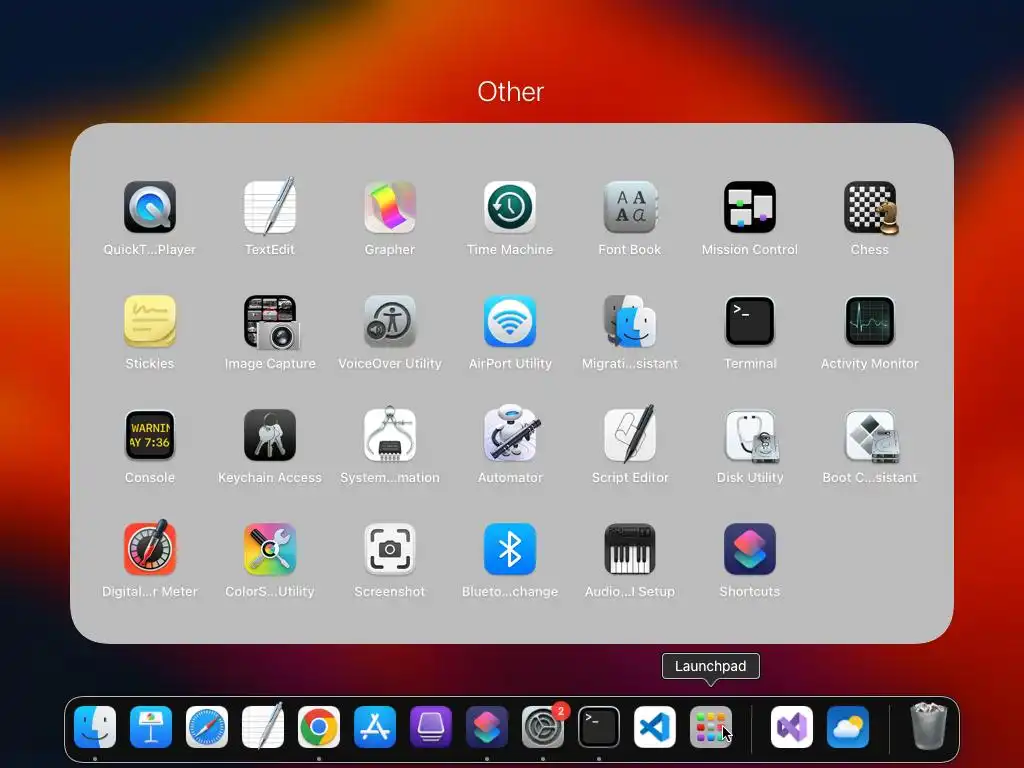Open Keychain Access

pos(270,435)
